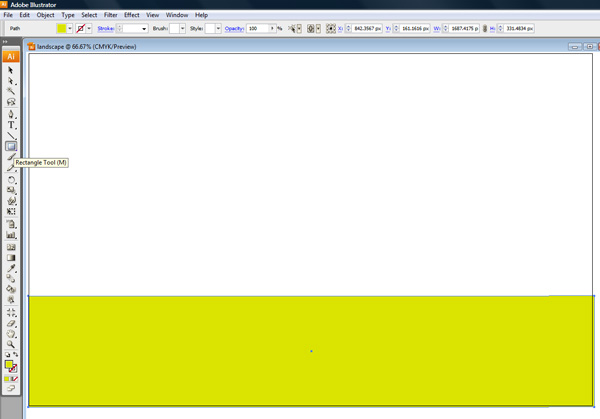Image resolution: width=600 pixels, height=419 pixels.
Task: Open the Object menu
Action: [46, 15]
